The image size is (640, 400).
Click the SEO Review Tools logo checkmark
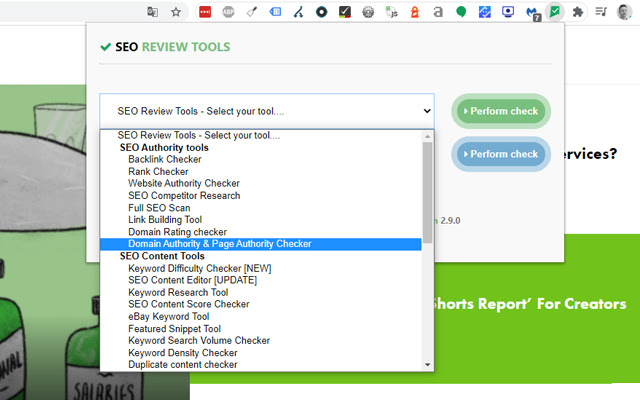point(105,47)
